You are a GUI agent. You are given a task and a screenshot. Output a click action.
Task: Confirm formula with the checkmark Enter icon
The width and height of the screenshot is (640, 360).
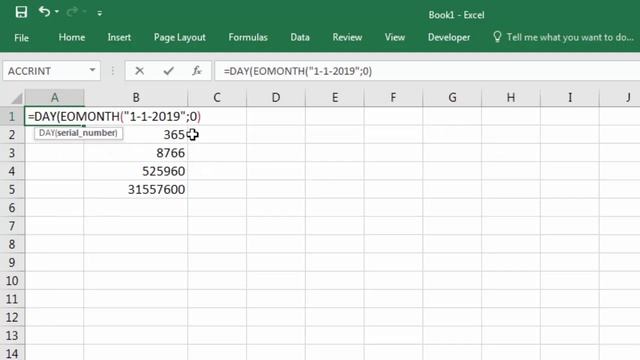(169, 71)
